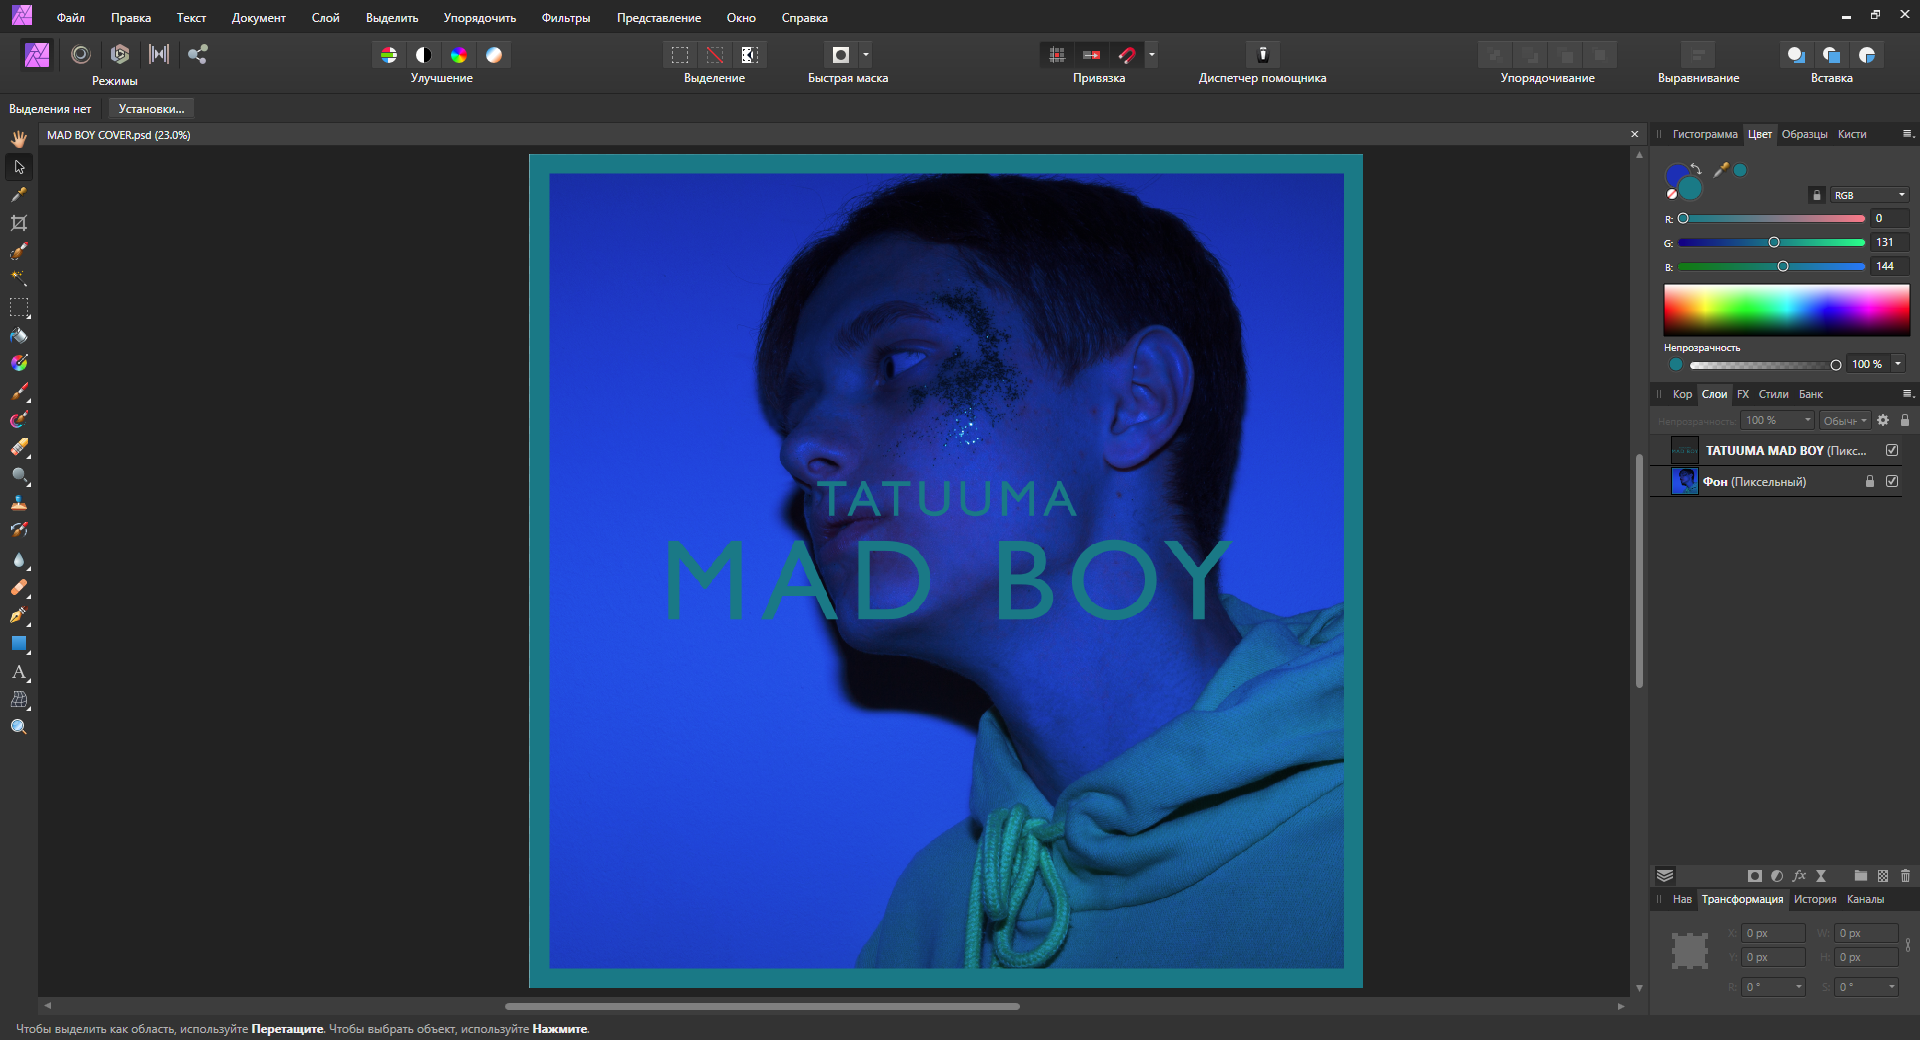Select the Crop tool
This screenshot has height=1040, width=1920.
19,223
